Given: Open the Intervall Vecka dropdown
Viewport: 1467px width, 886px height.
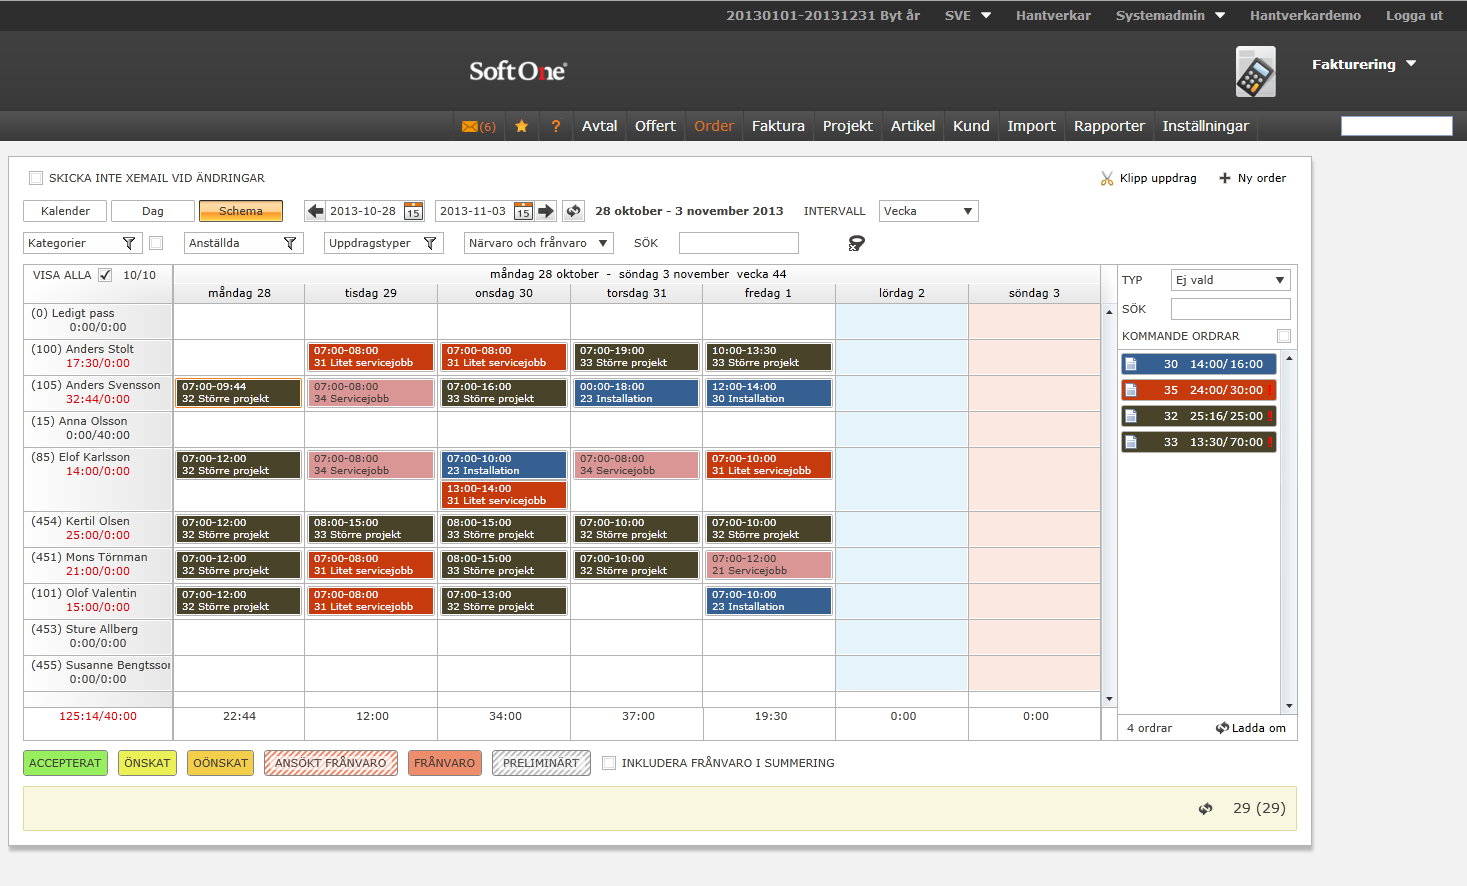Looking at the screenshot, I should [x=928, y=211].
